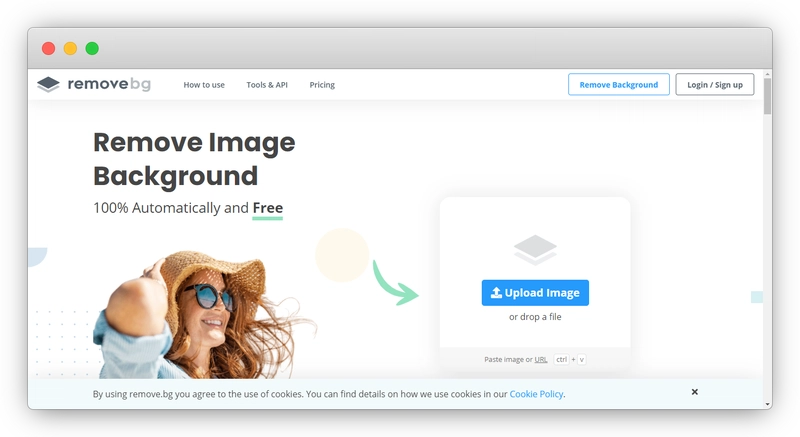Viewport: 800px width, 437px height.
Task: Open Login / Sign up
Action: (715, 85)
